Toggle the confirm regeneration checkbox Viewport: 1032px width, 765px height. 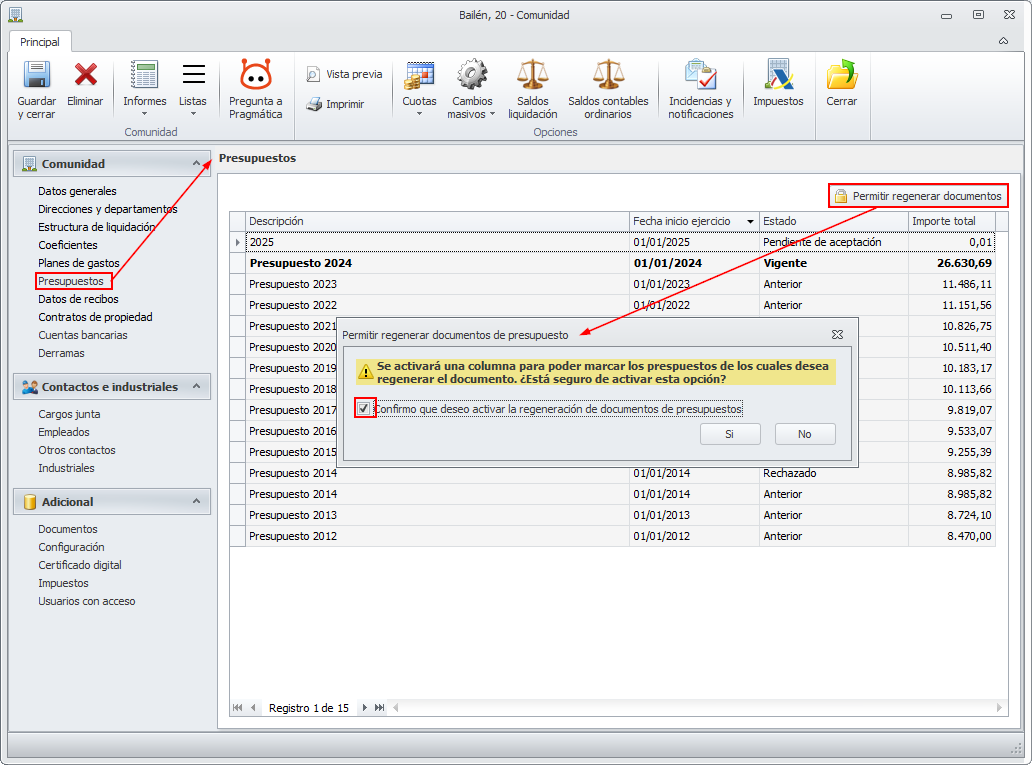click(364, 409)
